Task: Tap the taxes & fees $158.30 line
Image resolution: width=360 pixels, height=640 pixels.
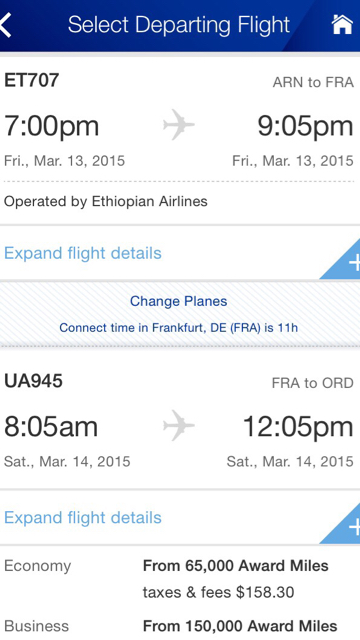Action: point(218,592)
